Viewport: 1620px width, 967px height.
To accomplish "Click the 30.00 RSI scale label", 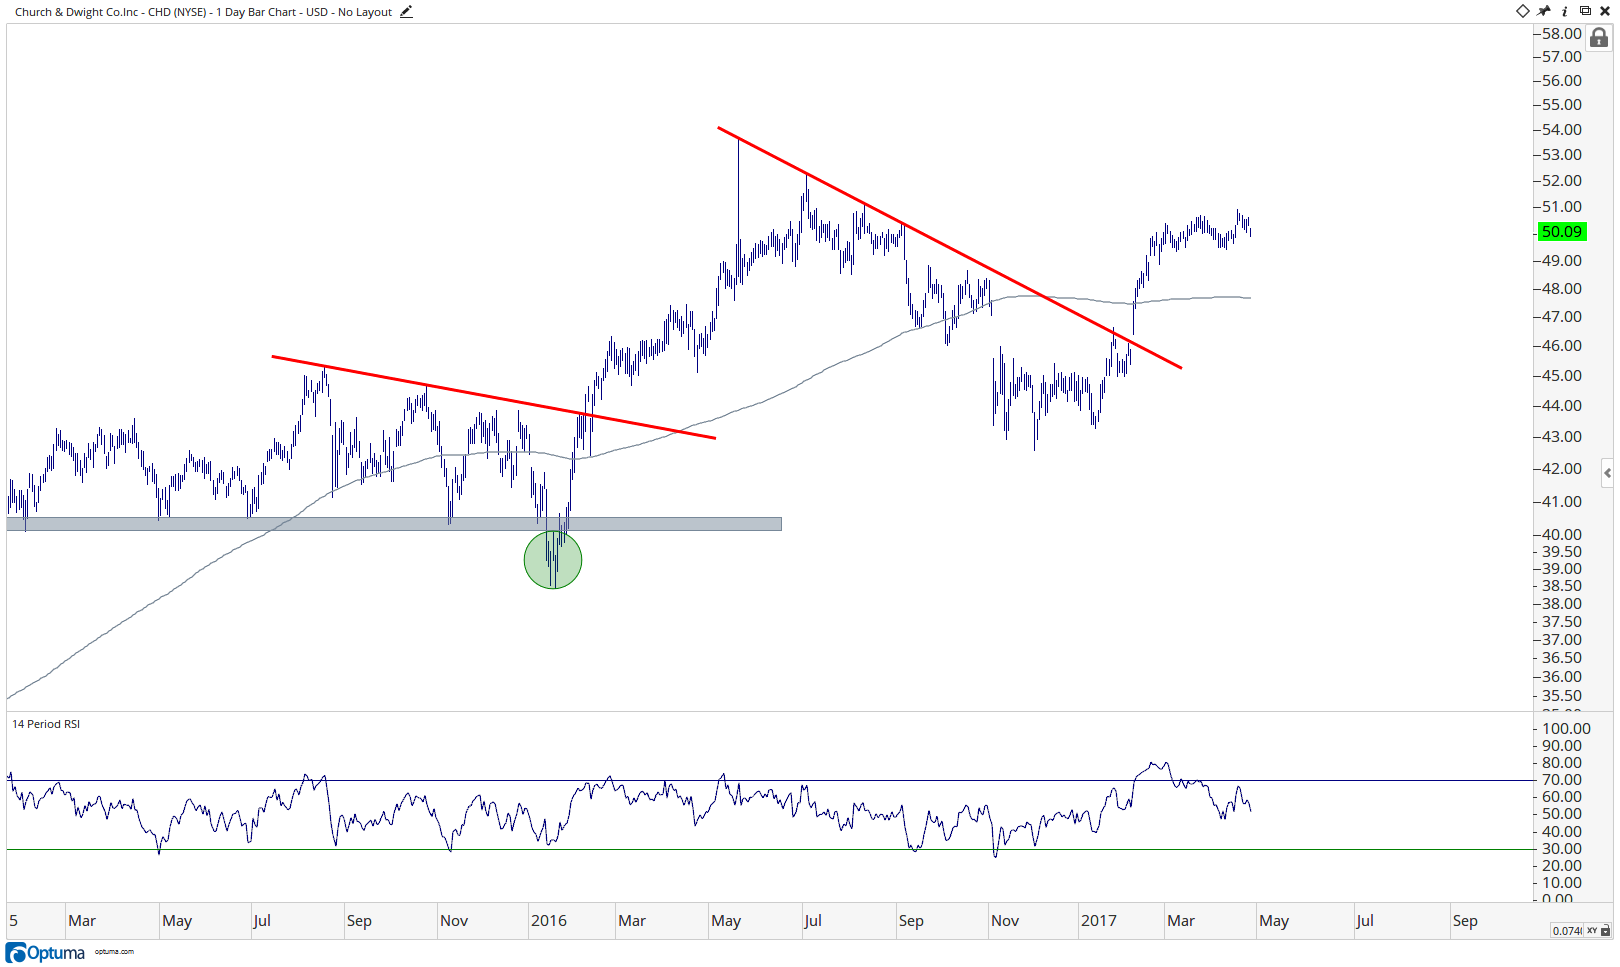I will point(1562,849).
